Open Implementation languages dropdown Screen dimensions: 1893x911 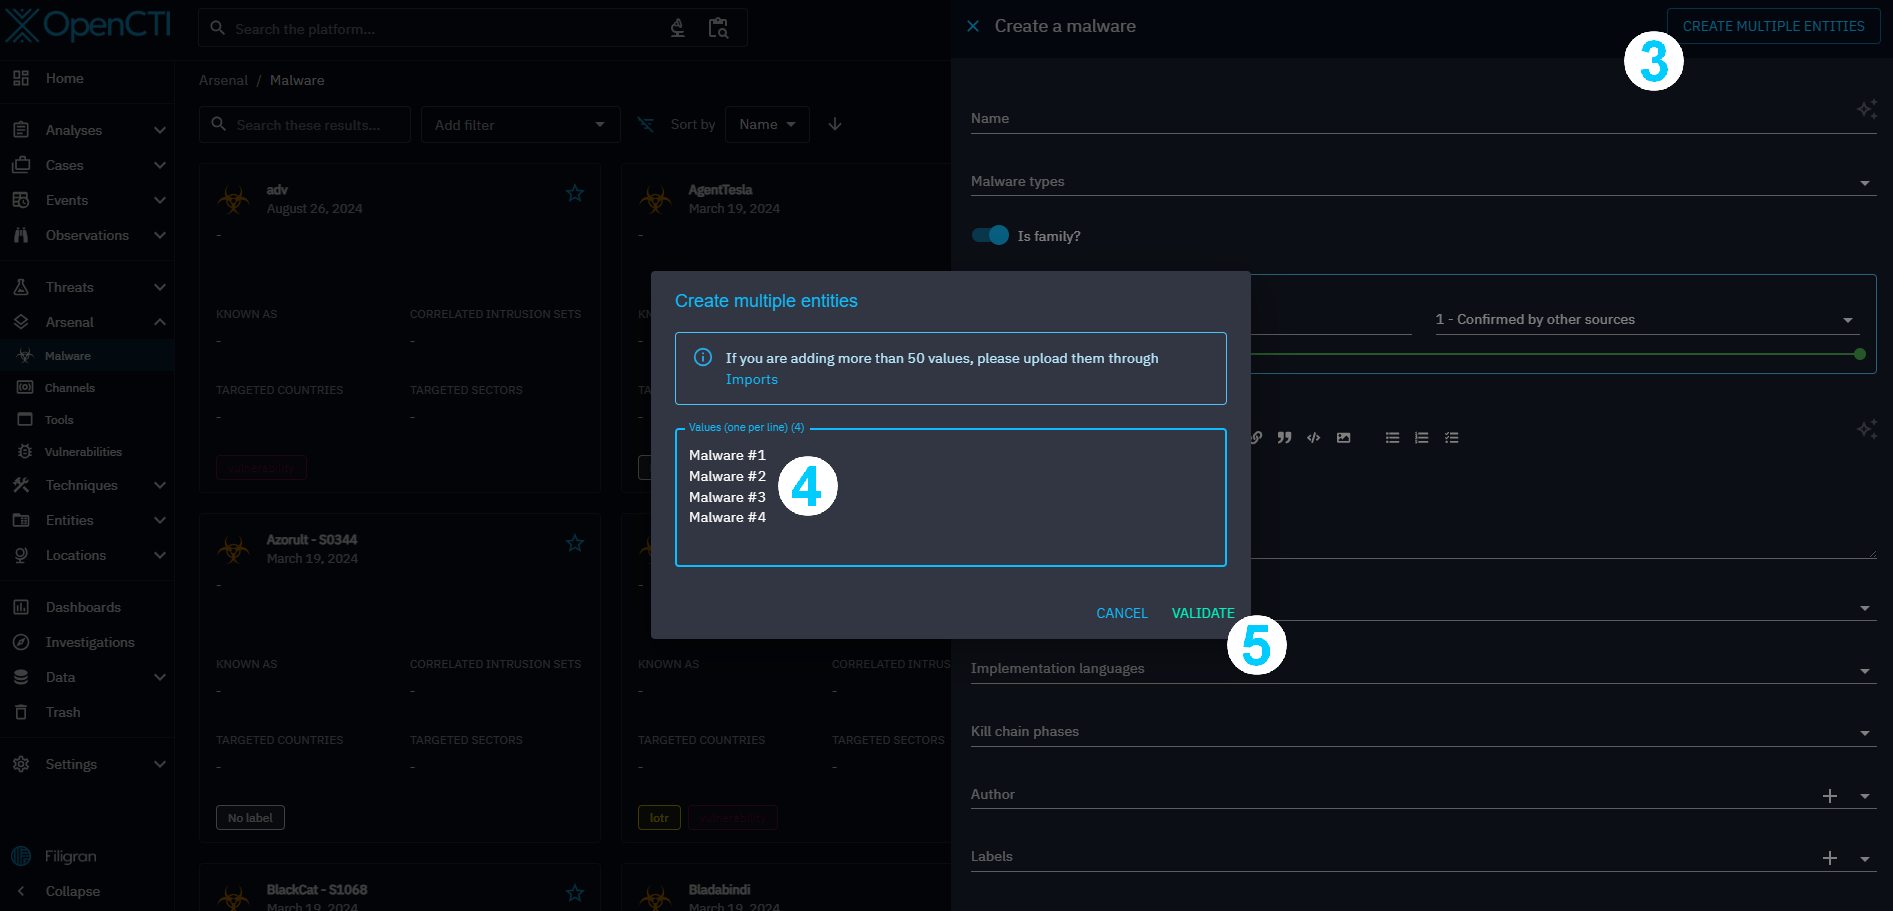coord(1864,670)
